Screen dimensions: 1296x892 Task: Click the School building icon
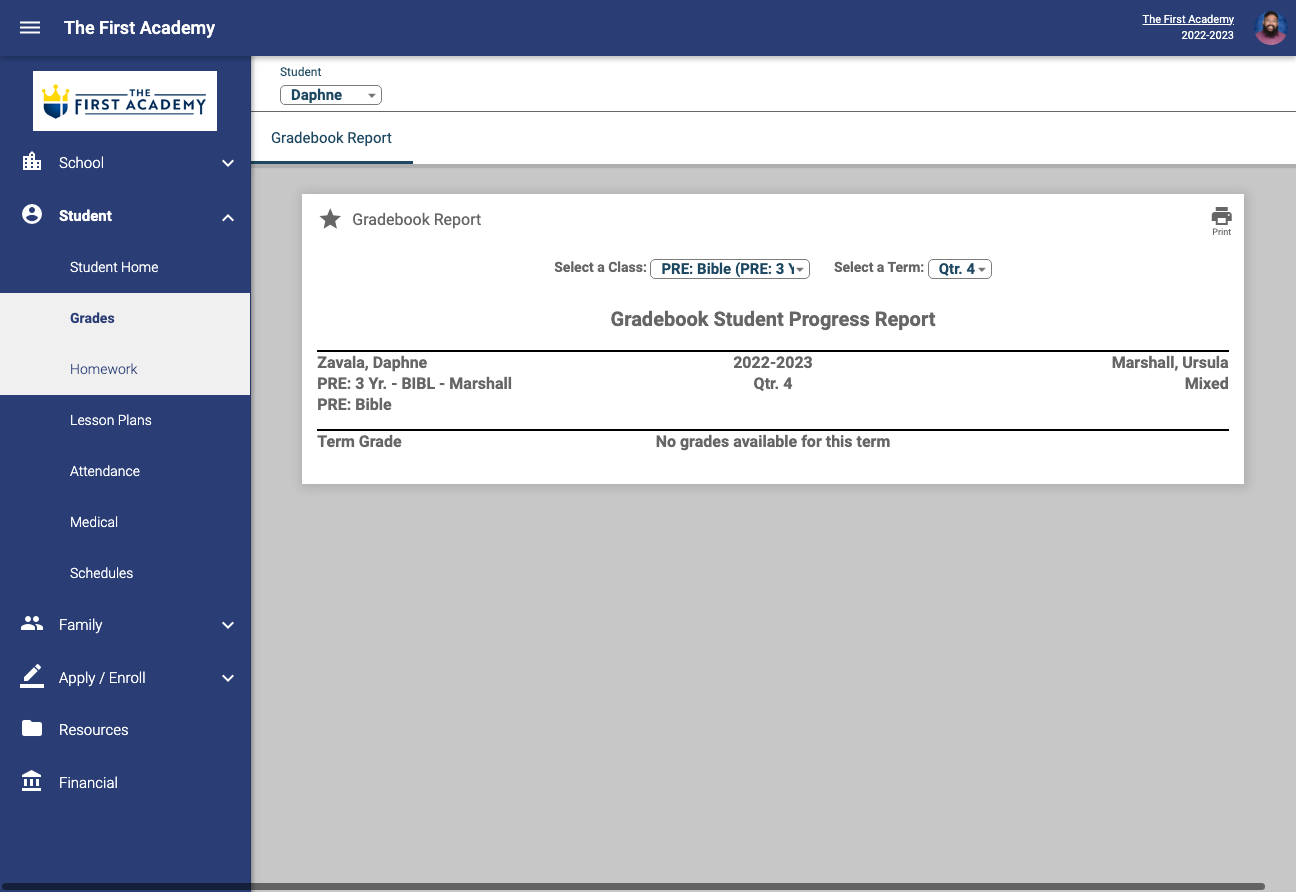(x=32, y=162)
